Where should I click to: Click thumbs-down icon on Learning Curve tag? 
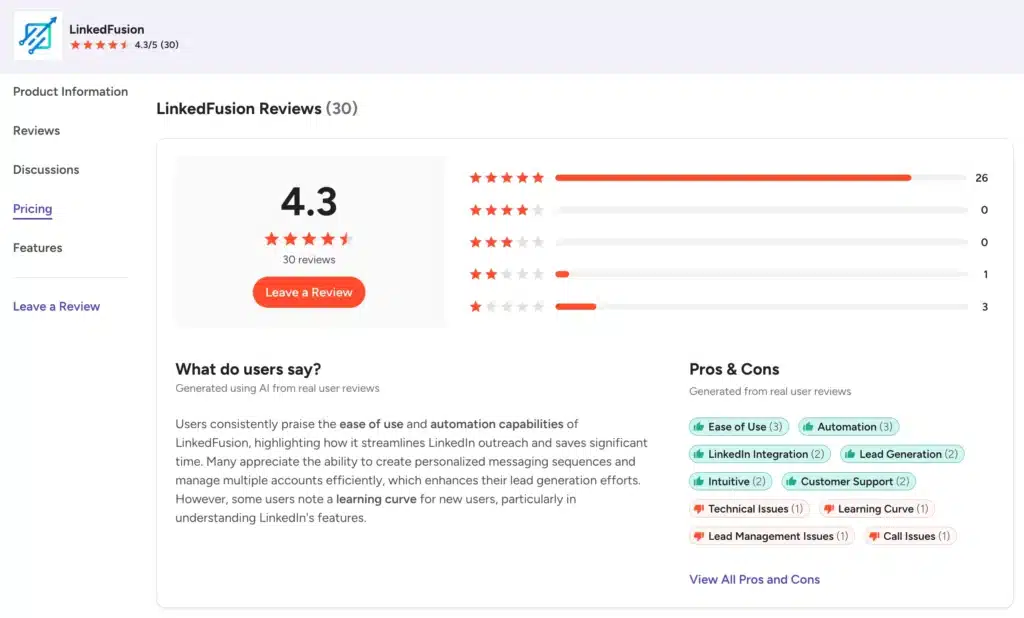click(x=829, y=509)
